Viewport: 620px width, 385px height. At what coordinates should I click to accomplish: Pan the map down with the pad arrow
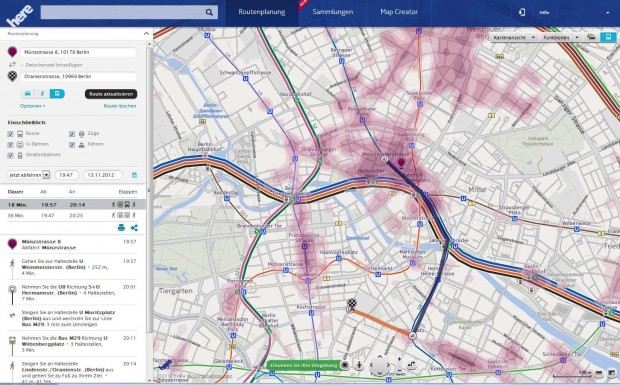tap(380, 373)
